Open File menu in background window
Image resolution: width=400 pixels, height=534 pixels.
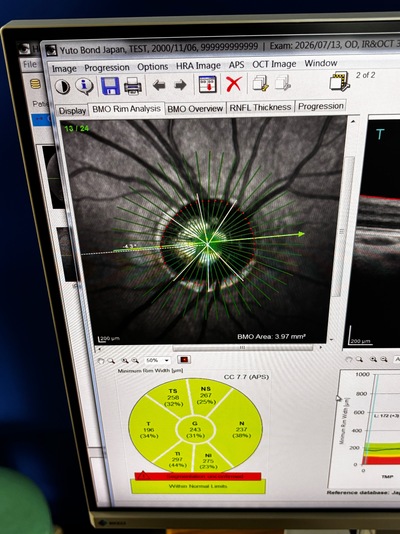(30, 64)
